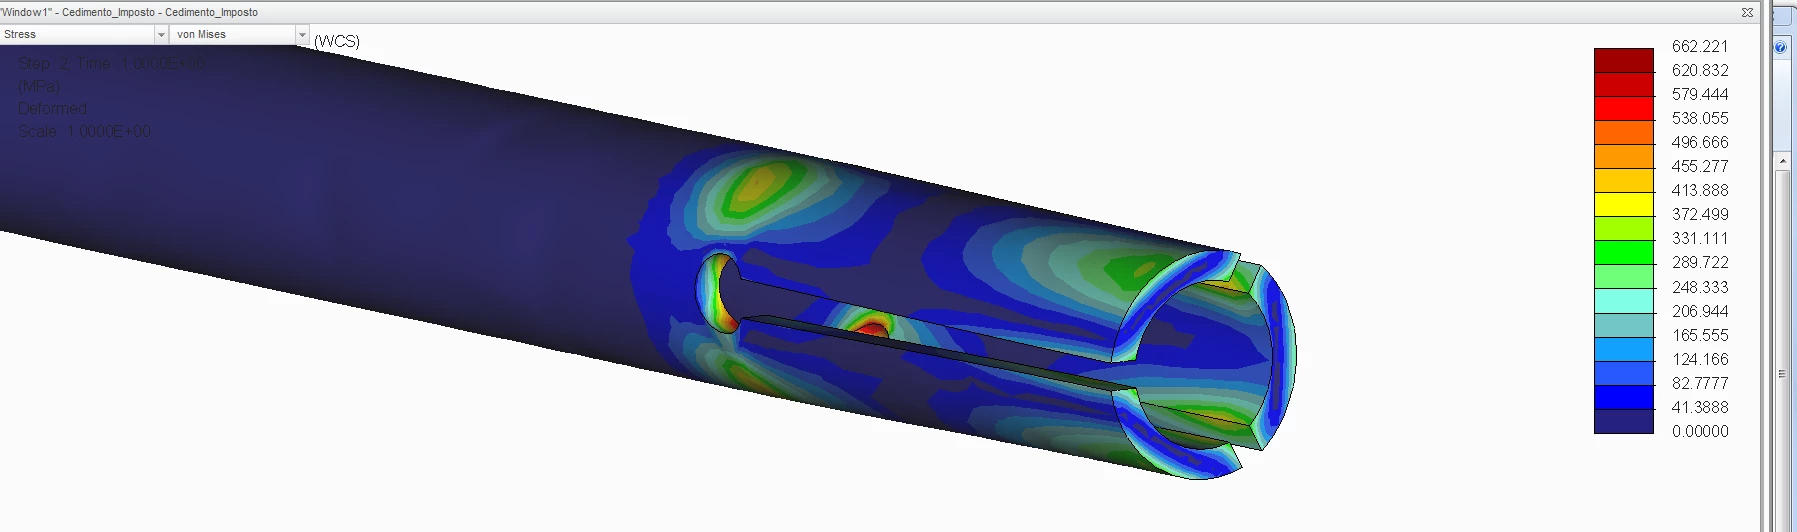This screenshot has width=1797, height=532.
Task: Click the legend value 124.166
Action: pos(1700,359)
